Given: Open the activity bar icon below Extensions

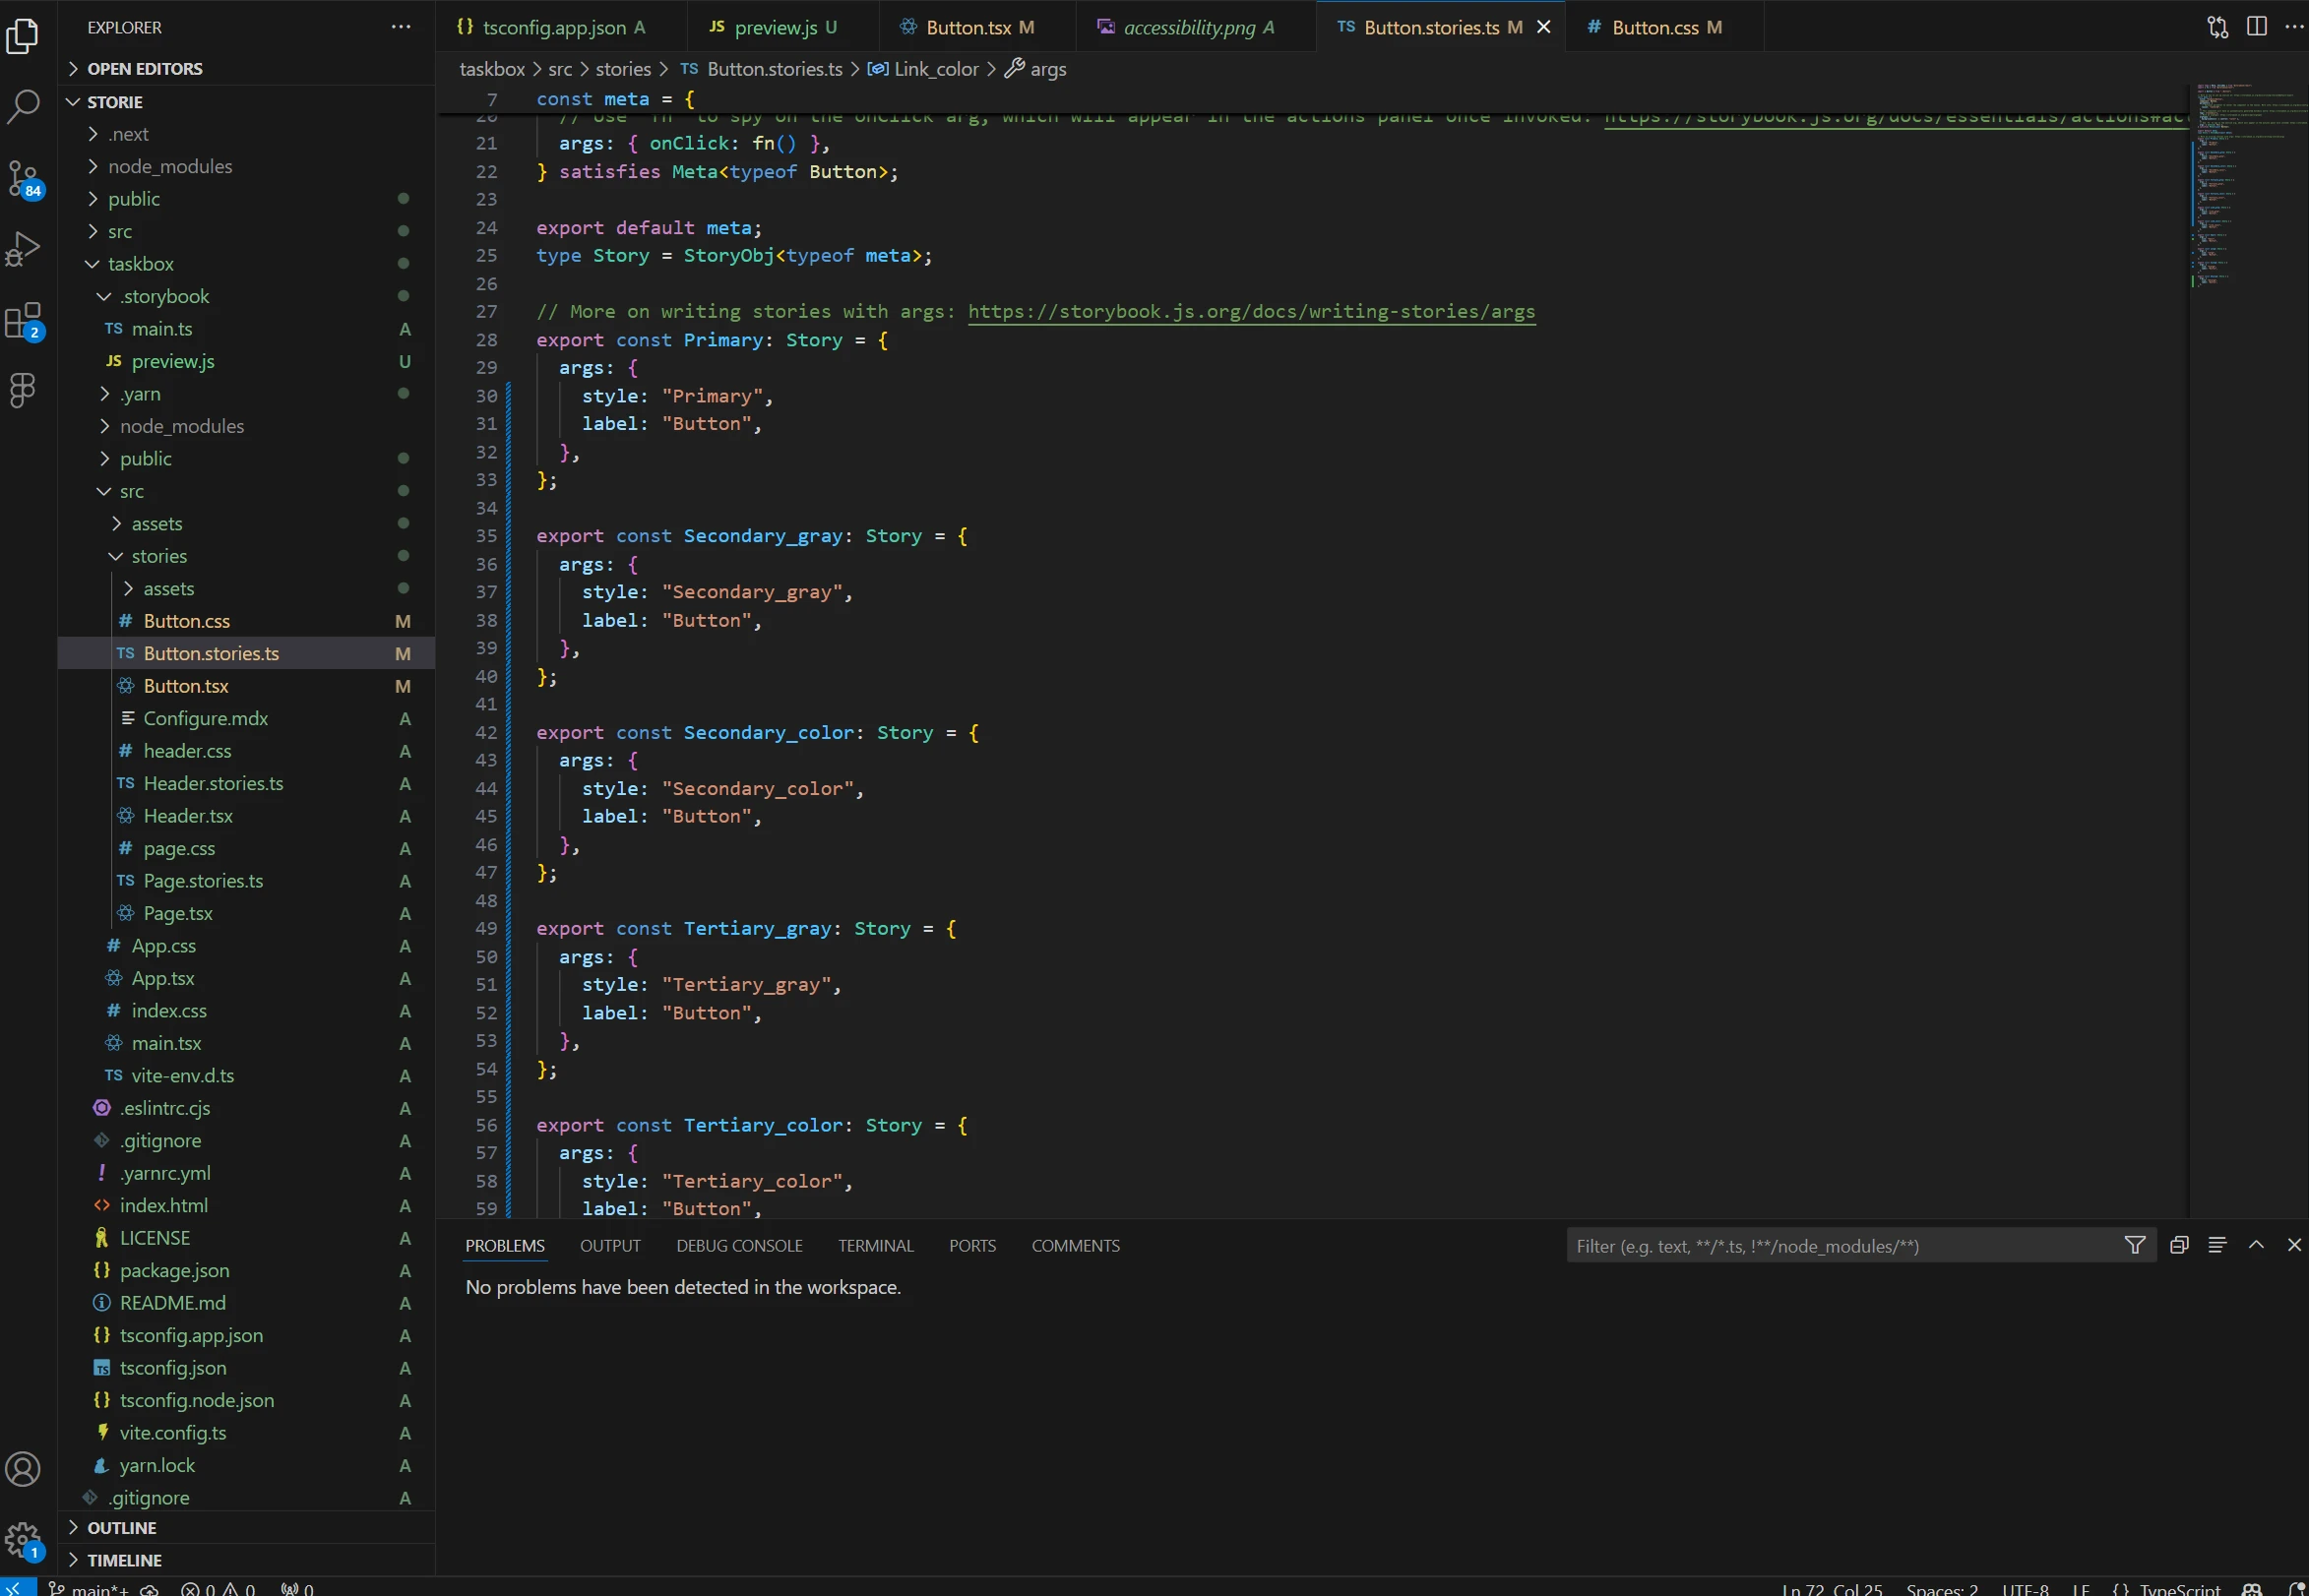Looking at the screenshot, I should 23,390.
